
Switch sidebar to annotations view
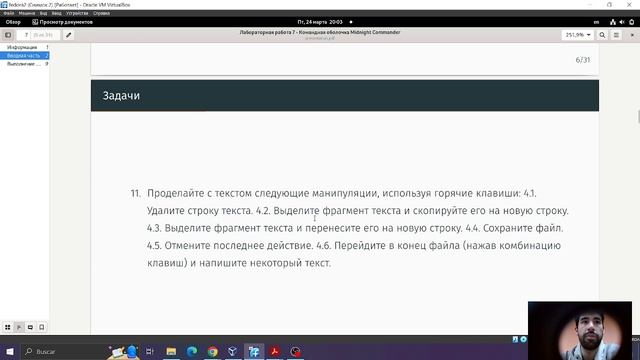coord(30,327)
